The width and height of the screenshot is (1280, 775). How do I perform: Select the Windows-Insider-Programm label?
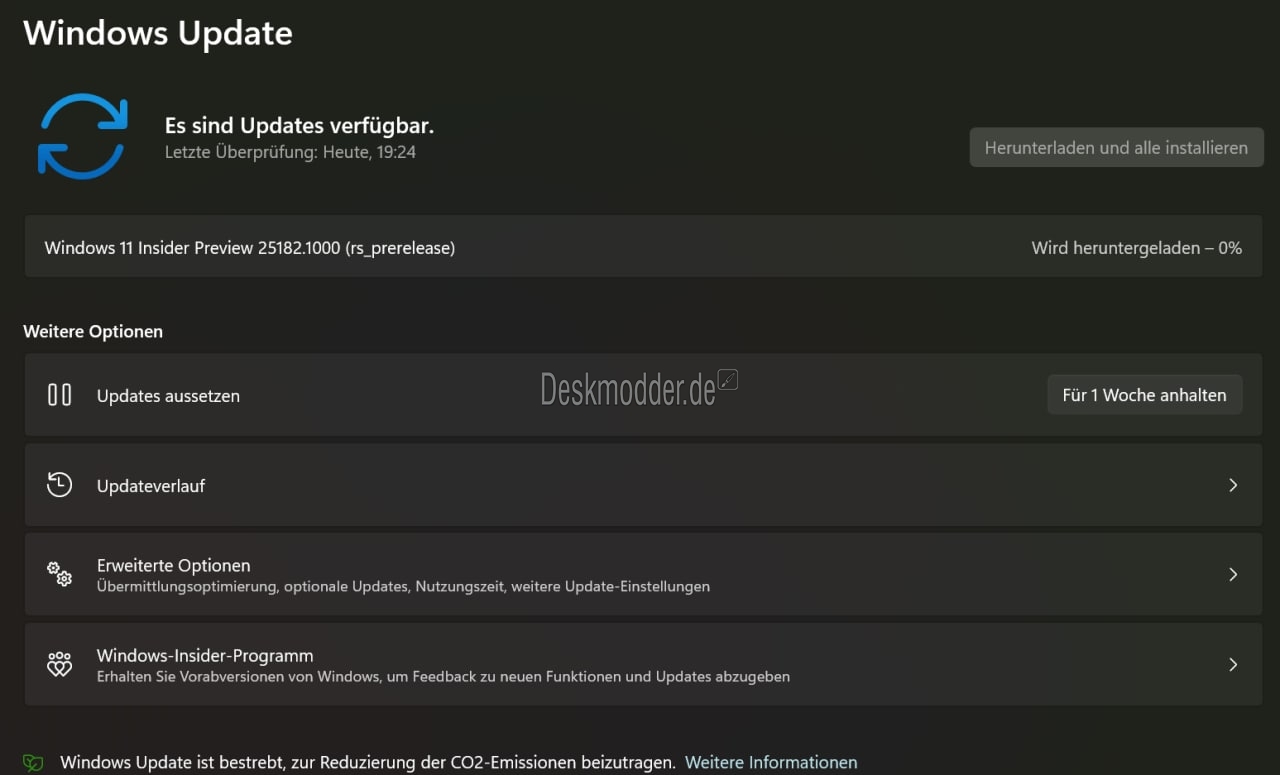click(205, 655)
